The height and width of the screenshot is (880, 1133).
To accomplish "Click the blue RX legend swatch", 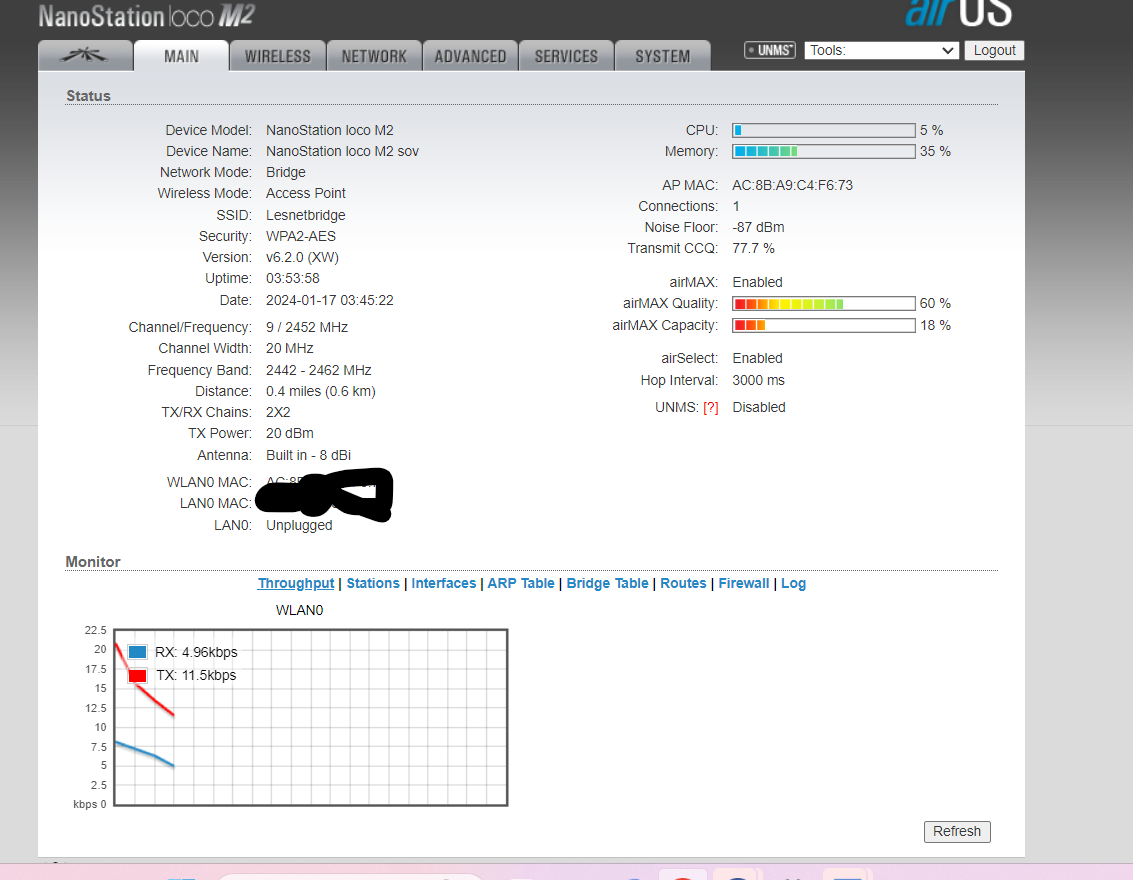I will pyautogui.click(x=137, y=652).
